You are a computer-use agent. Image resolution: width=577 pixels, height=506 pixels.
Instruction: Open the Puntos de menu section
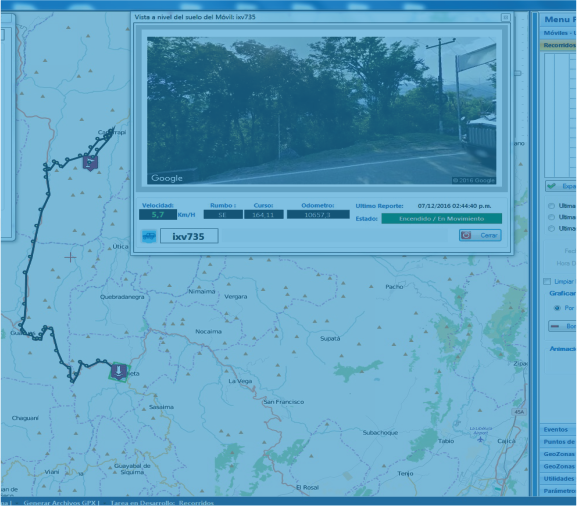(x=558, y=442)
